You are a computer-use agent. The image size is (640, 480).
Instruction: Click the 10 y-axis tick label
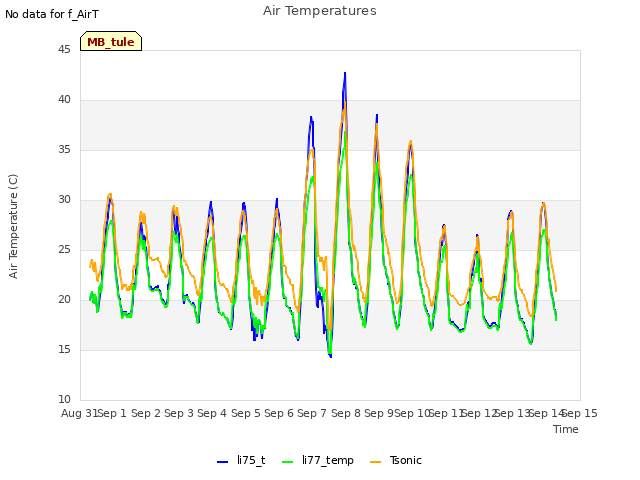[x=64, y=400]
